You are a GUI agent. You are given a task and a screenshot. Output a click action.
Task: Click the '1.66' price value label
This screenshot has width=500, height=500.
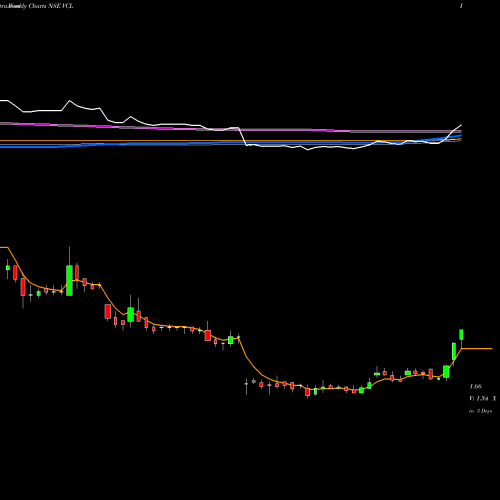pyautogui.click(x=476, y=387)
